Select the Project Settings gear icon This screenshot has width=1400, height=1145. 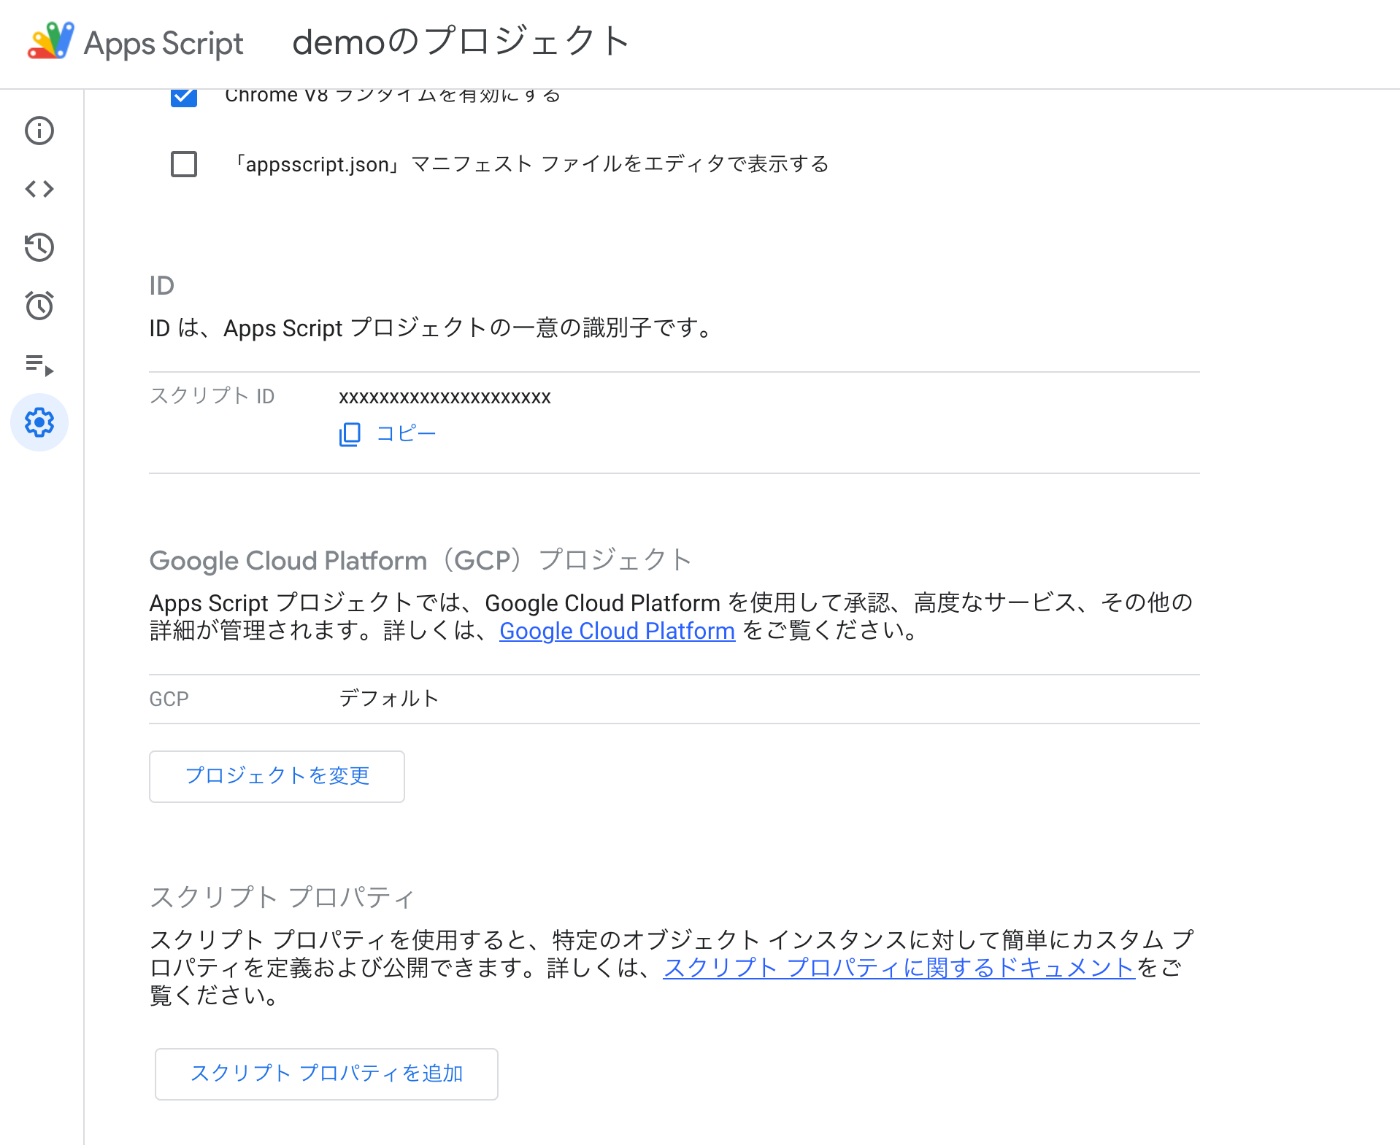(39, 423)
